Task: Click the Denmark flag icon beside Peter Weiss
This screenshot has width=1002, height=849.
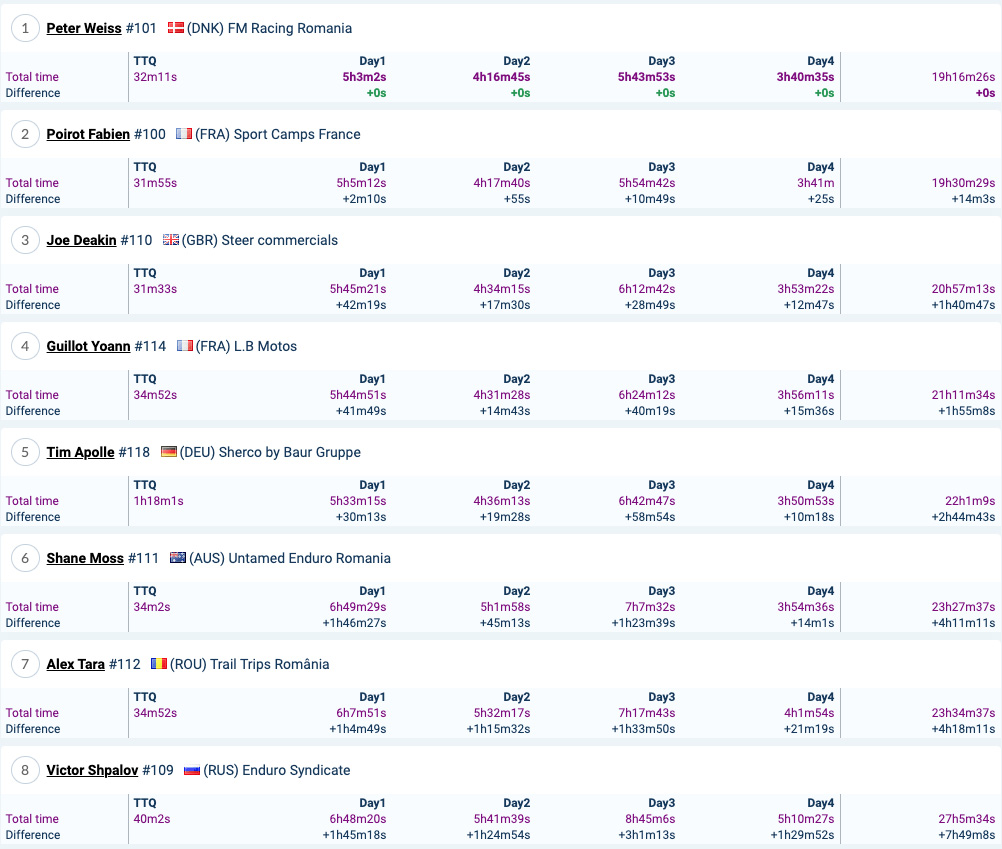Action: point(176,27)
